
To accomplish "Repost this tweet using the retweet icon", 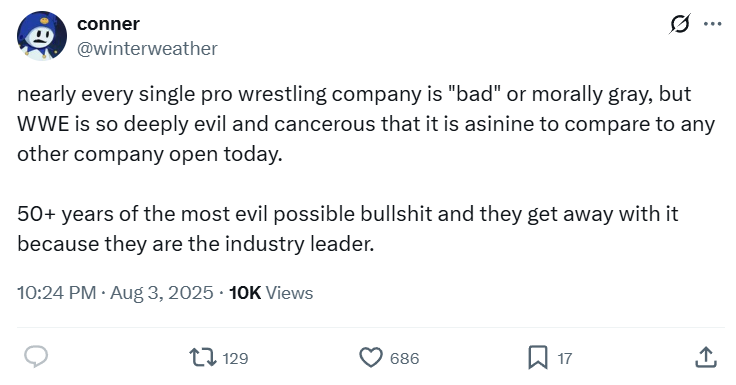I will [203, 357].
